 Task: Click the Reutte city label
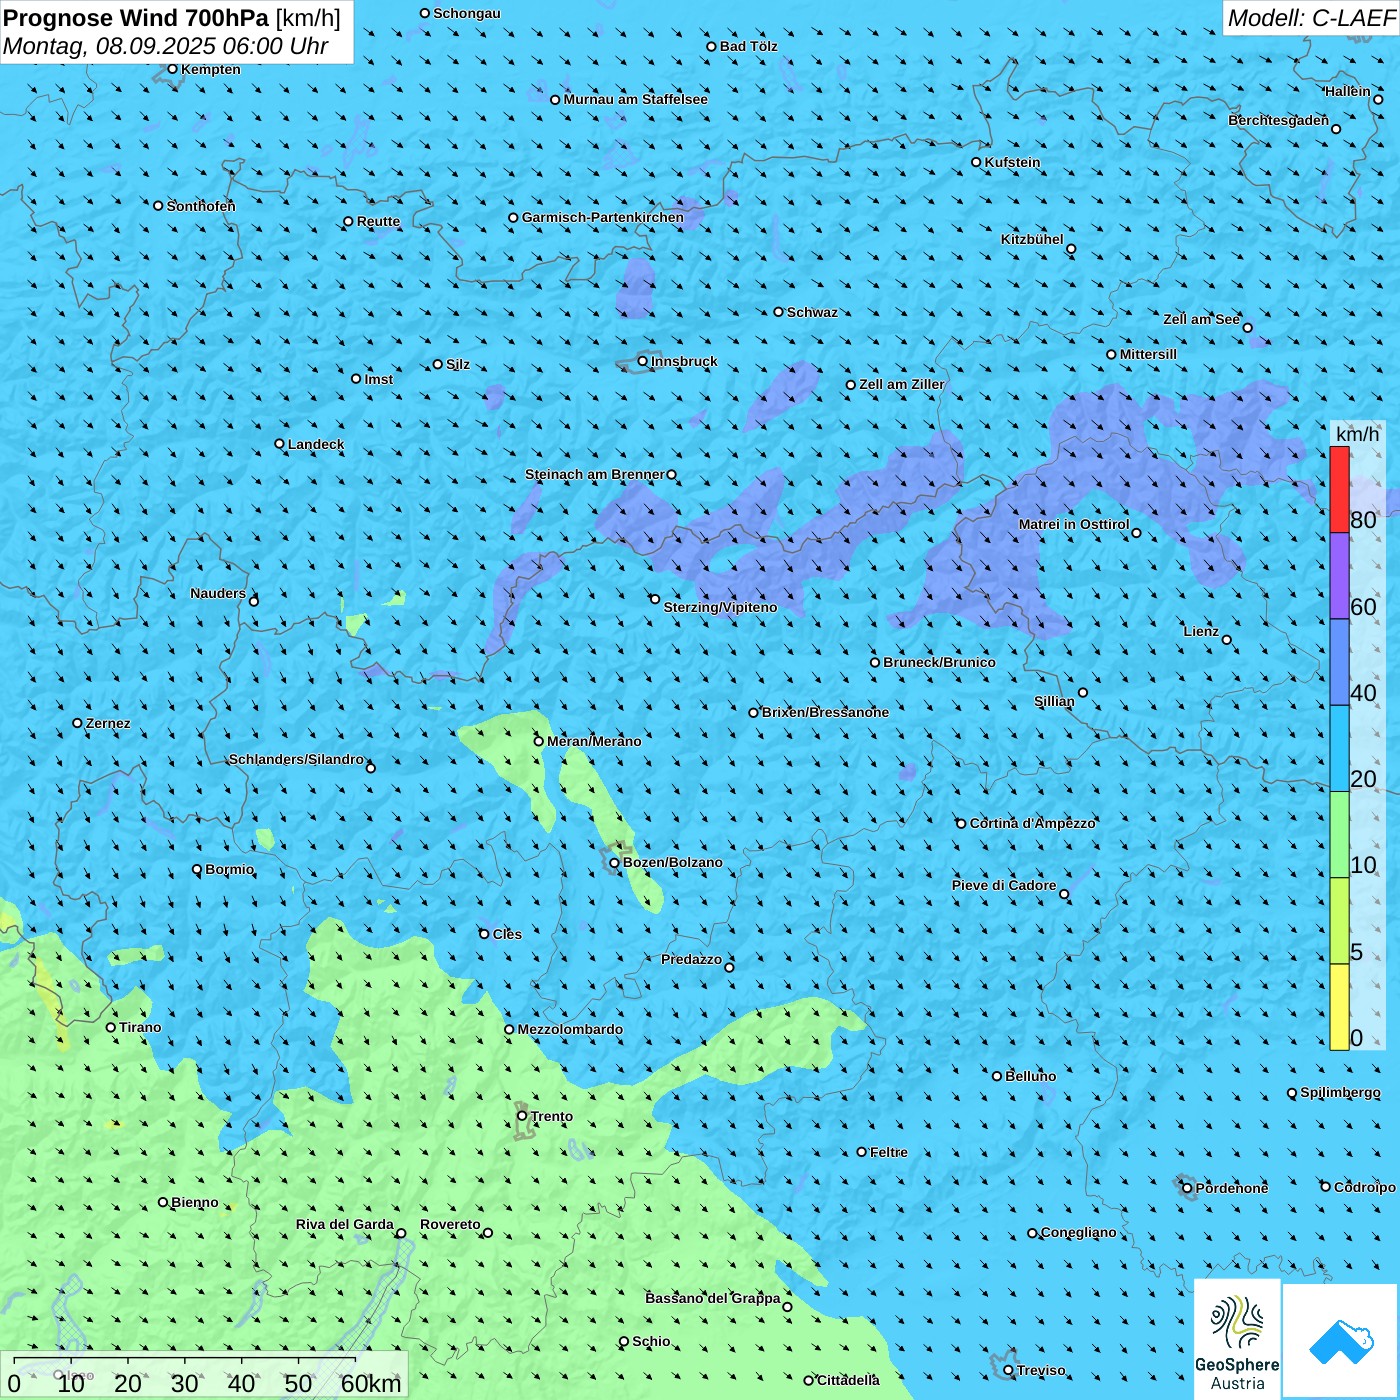[x=378, y=221]
